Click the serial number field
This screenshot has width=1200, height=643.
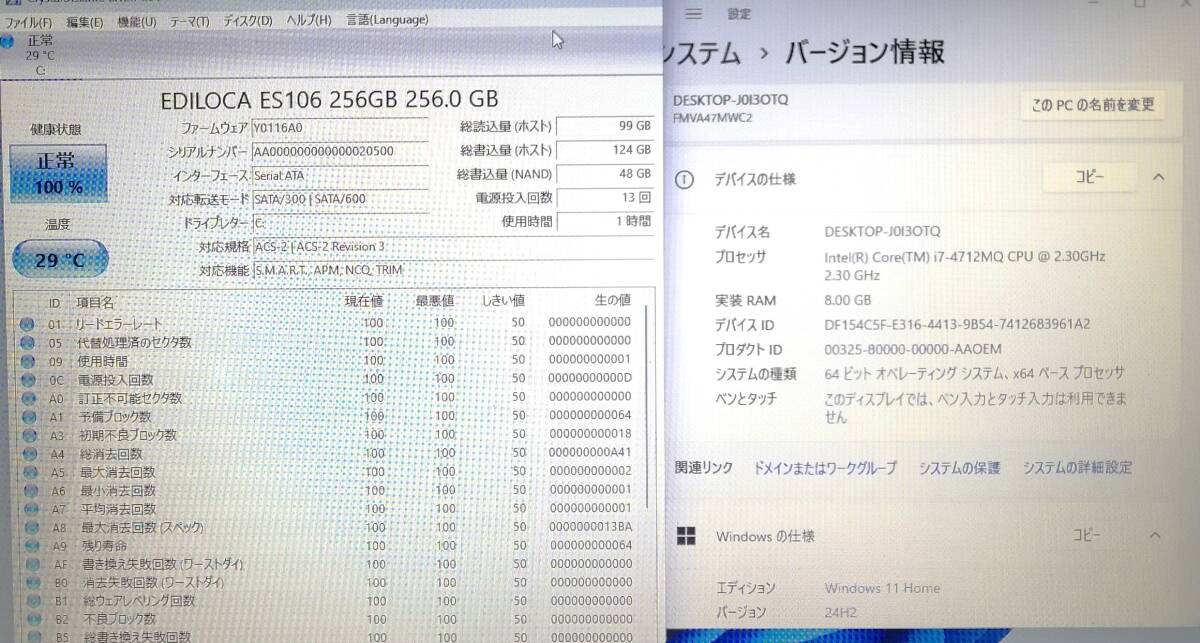(x=338, y=151)
